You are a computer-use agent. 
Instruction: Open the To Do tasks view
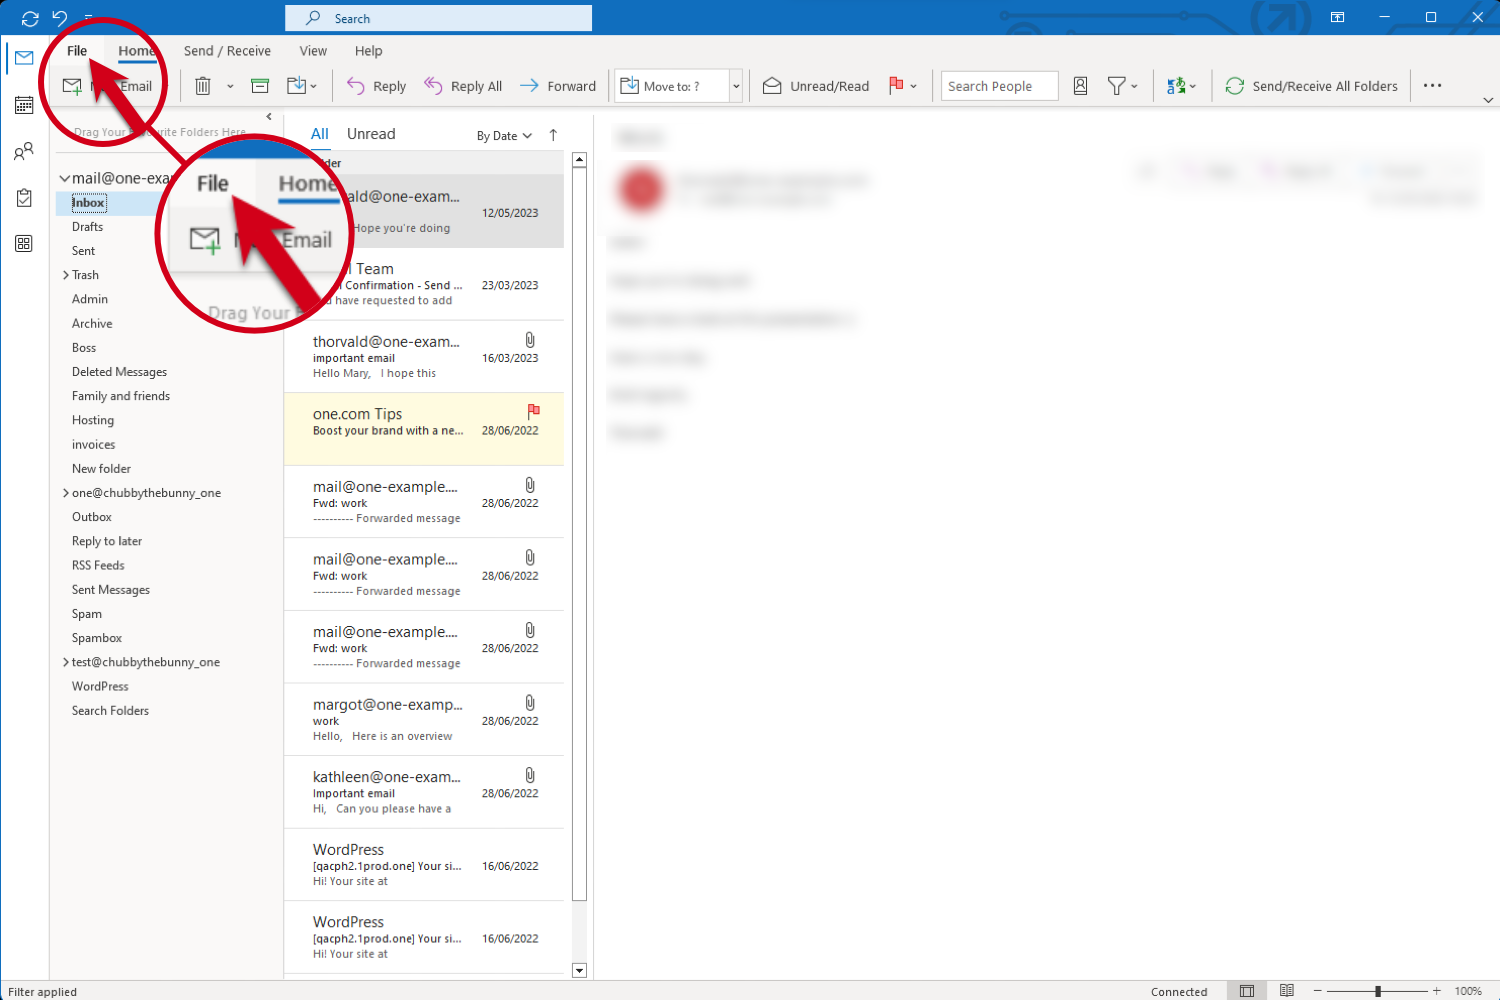coord(24,198)
